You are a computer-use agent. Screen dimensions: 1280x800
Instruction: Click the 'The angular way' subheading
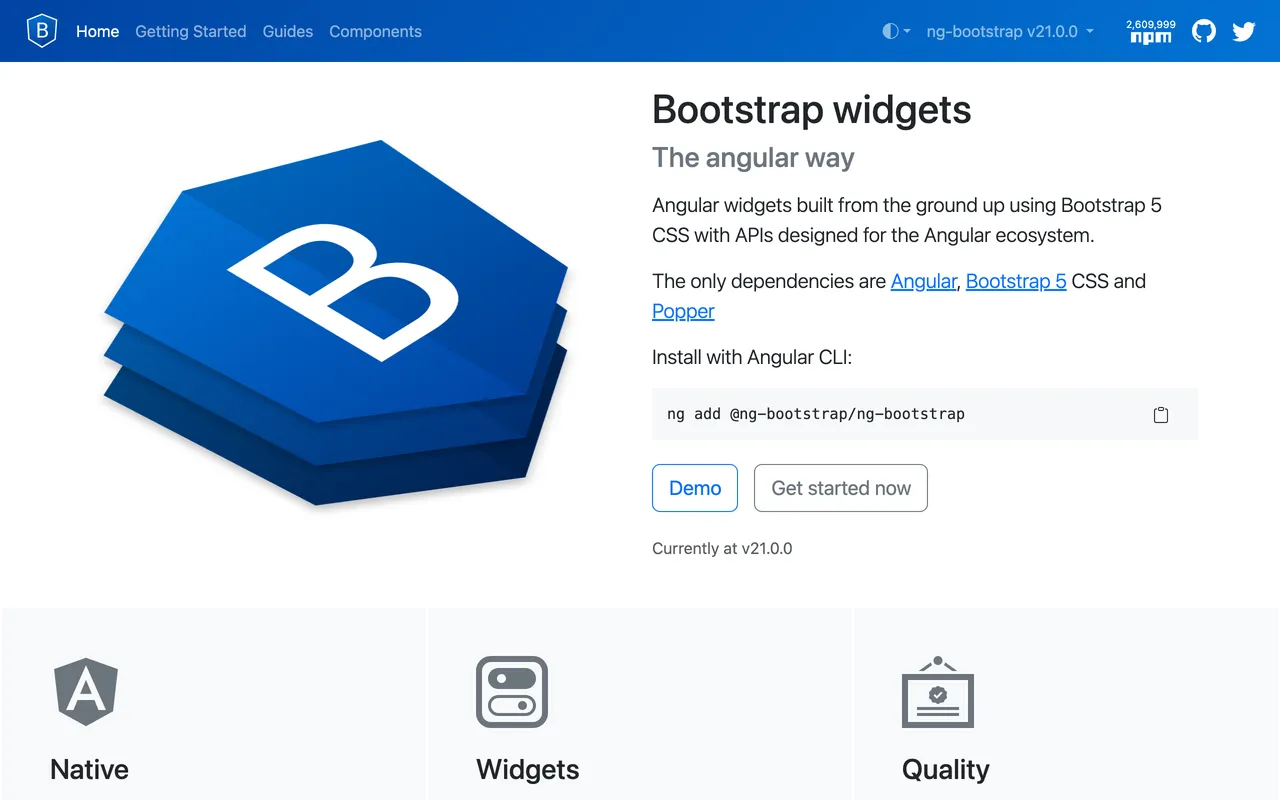point(753,158)
